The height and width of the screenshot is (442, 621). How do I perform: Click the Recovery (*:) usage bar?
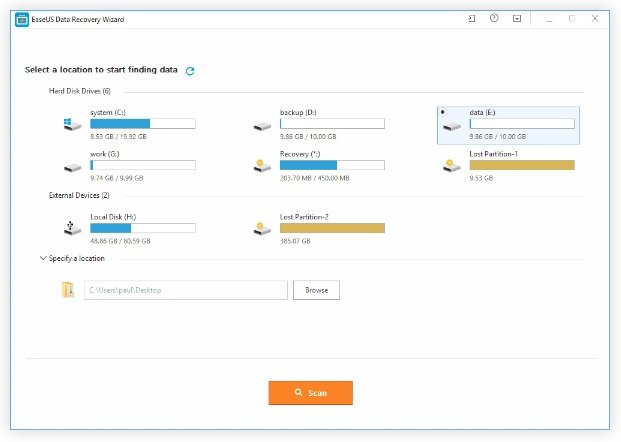[x=332, y=165]
